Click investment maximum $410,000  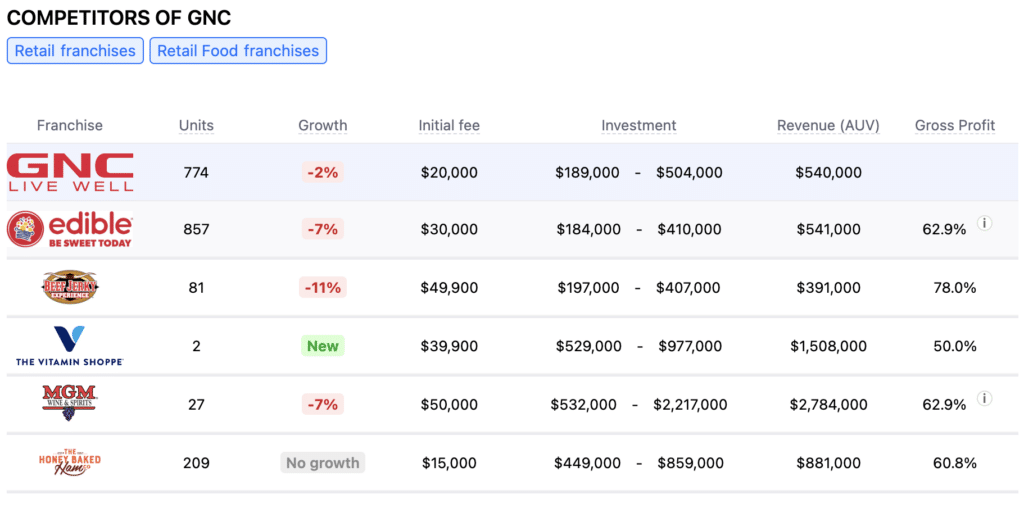[690, 230]
